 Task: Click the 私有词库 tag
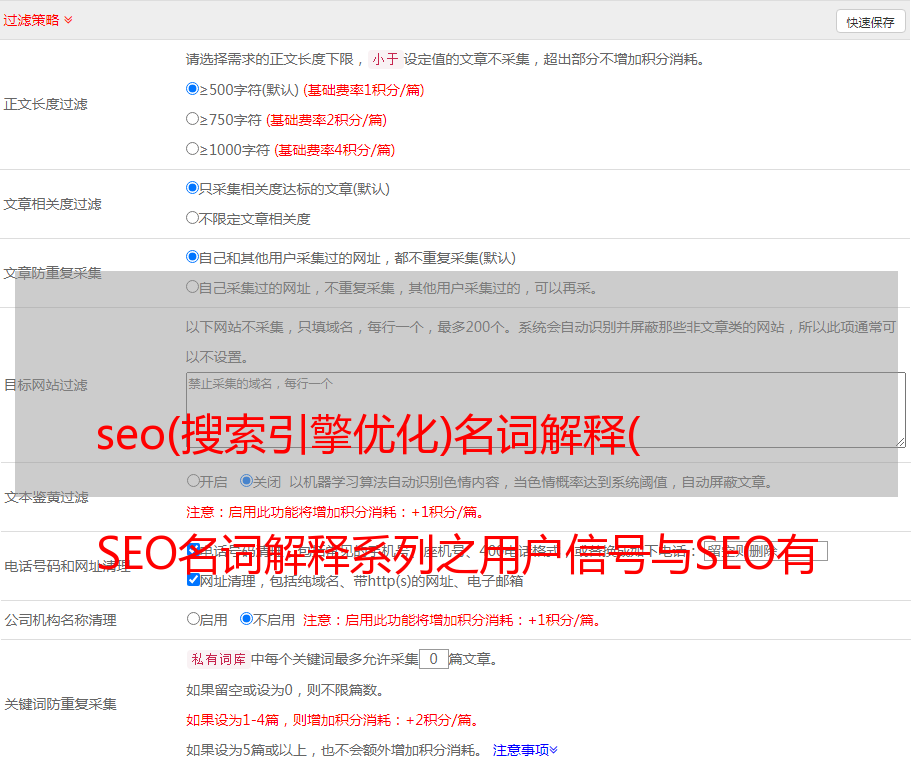218,659
